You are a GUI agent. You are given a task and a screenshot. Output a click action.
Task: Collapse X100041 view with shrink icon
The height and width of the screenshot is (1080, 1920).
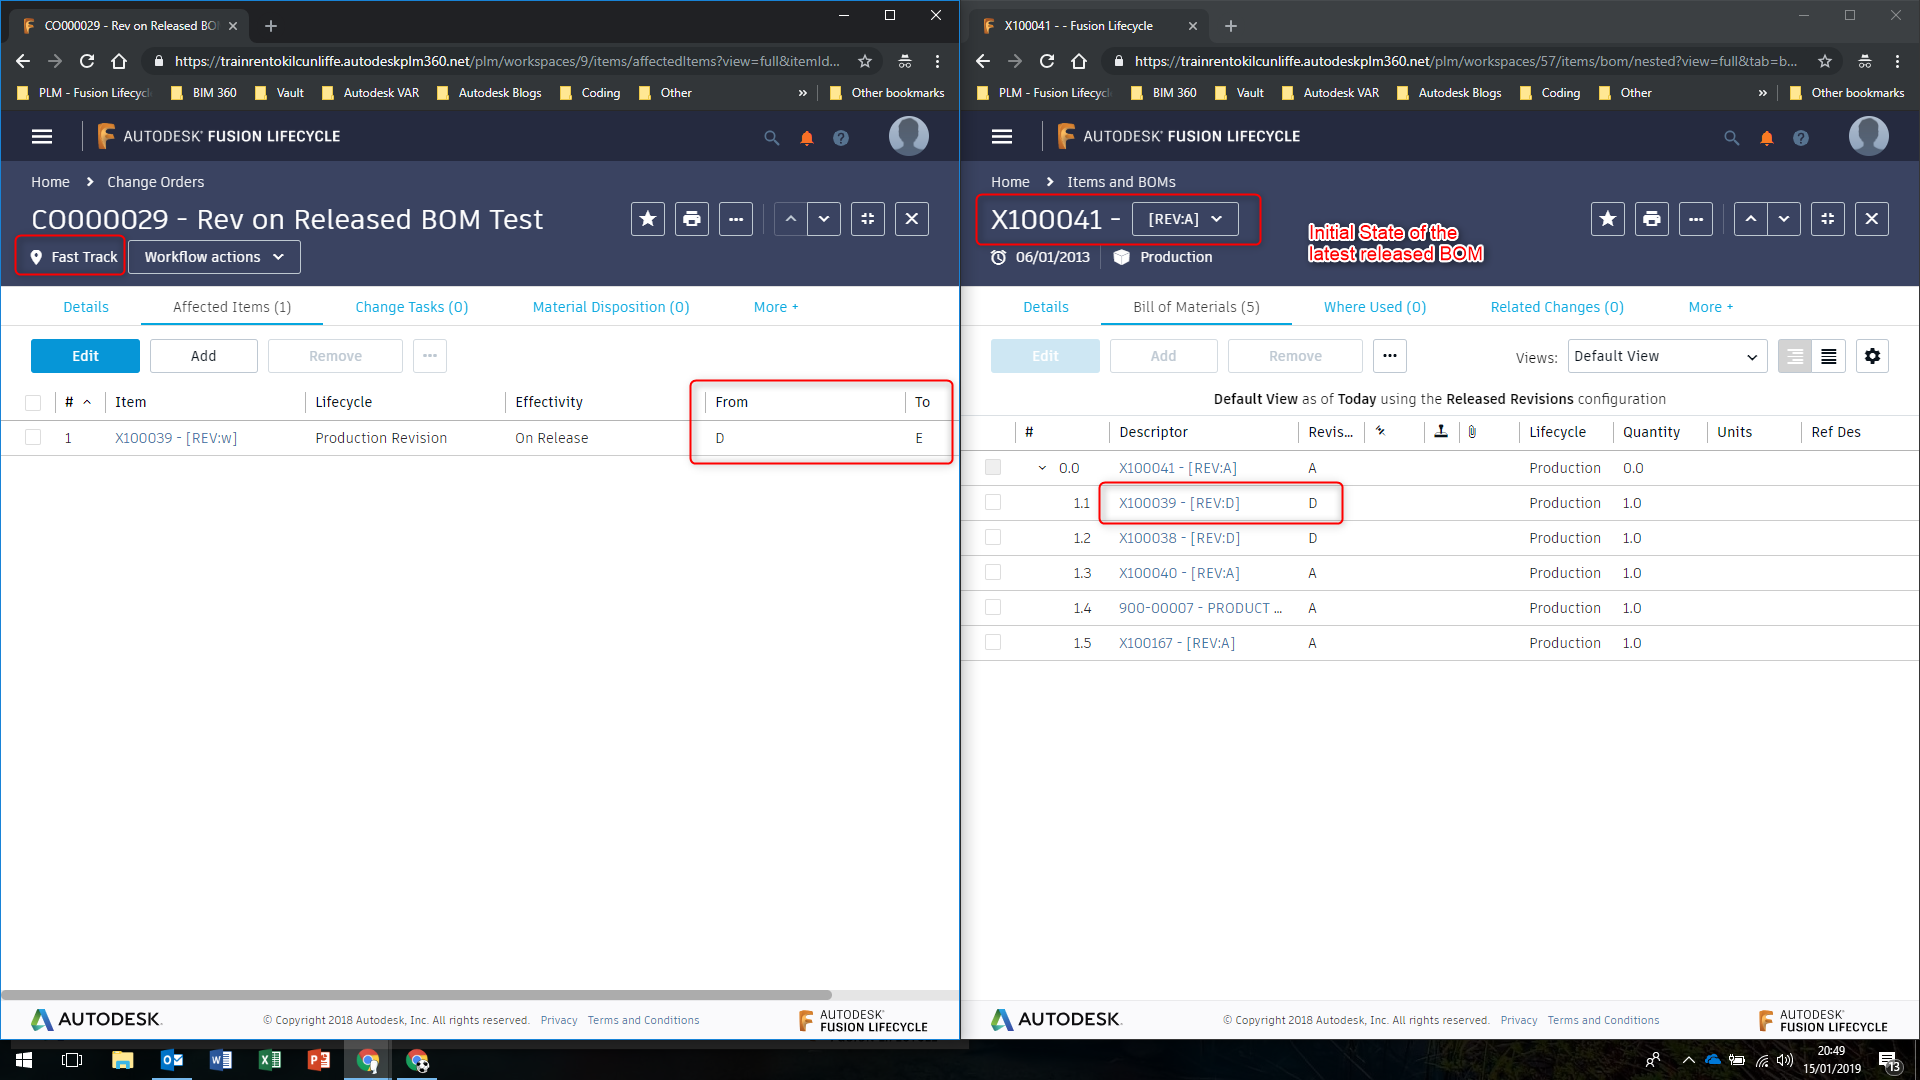1828,219
